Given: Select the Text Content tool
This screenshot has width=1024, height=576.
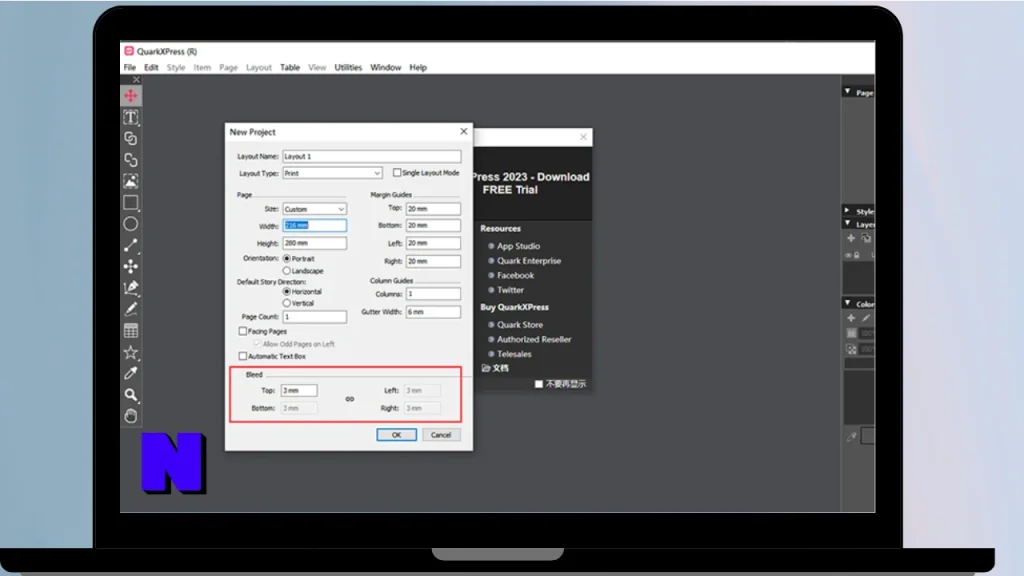Looking at the screenshot, I should [131, 118].
